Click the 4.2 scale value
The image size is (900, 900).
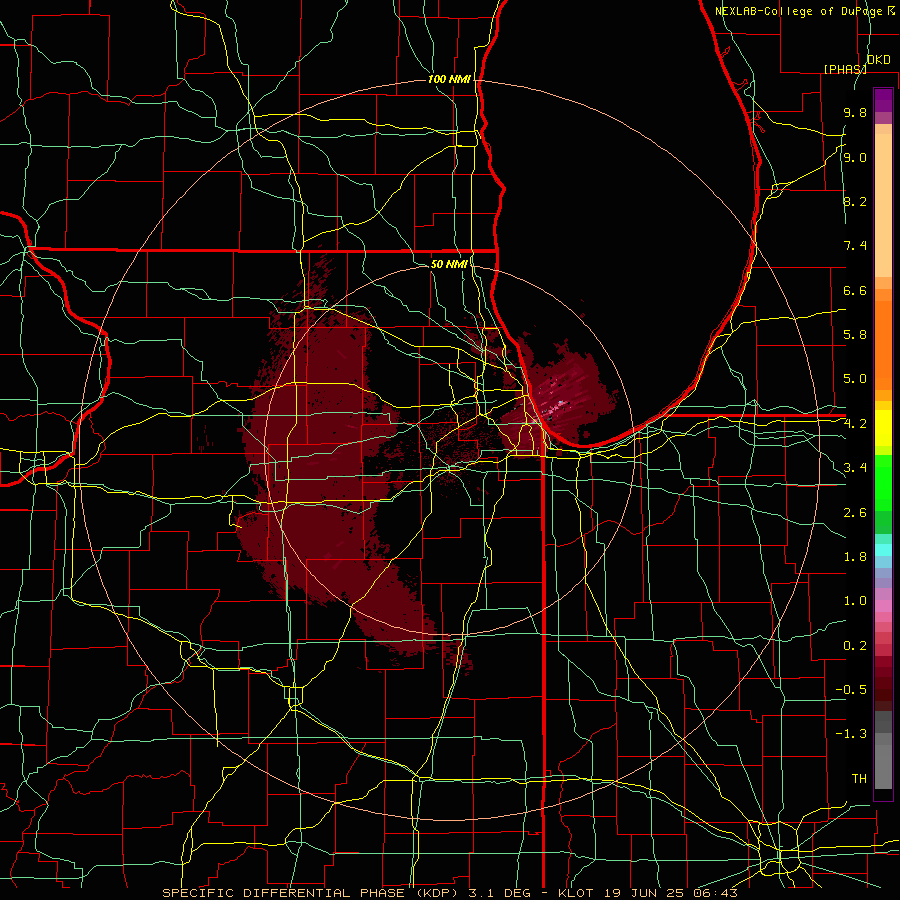click(x=855, y=424)
